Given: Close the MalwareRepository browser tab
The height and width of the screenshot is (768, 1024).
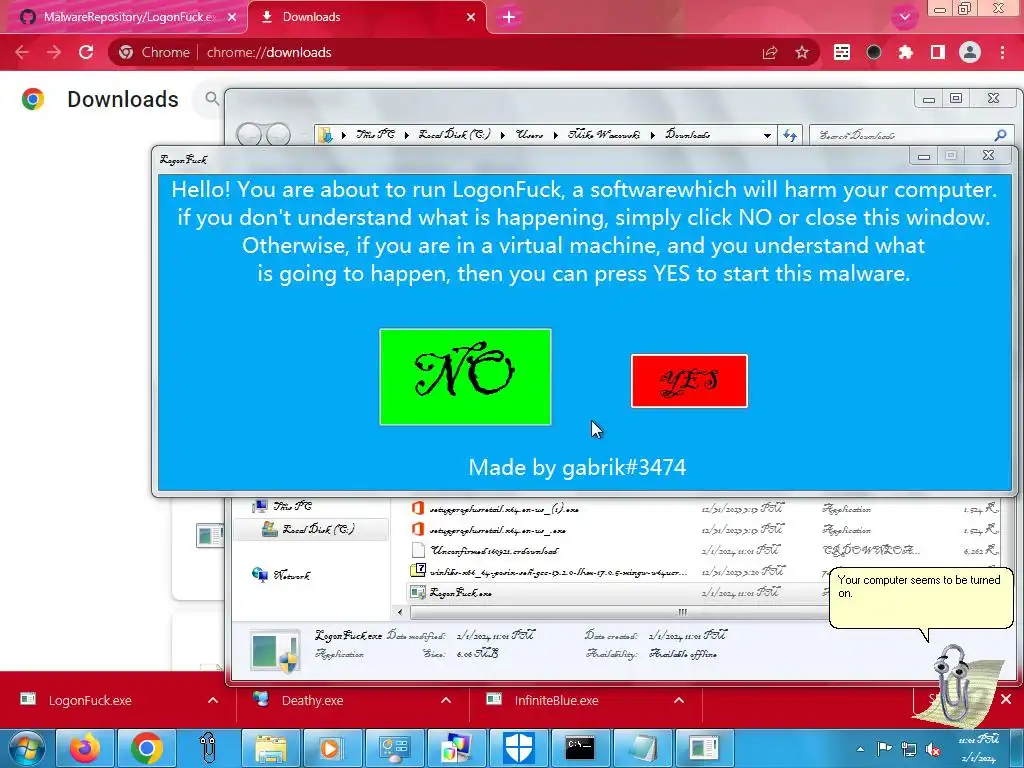Looking at the screenshot, I should (232, 17).
